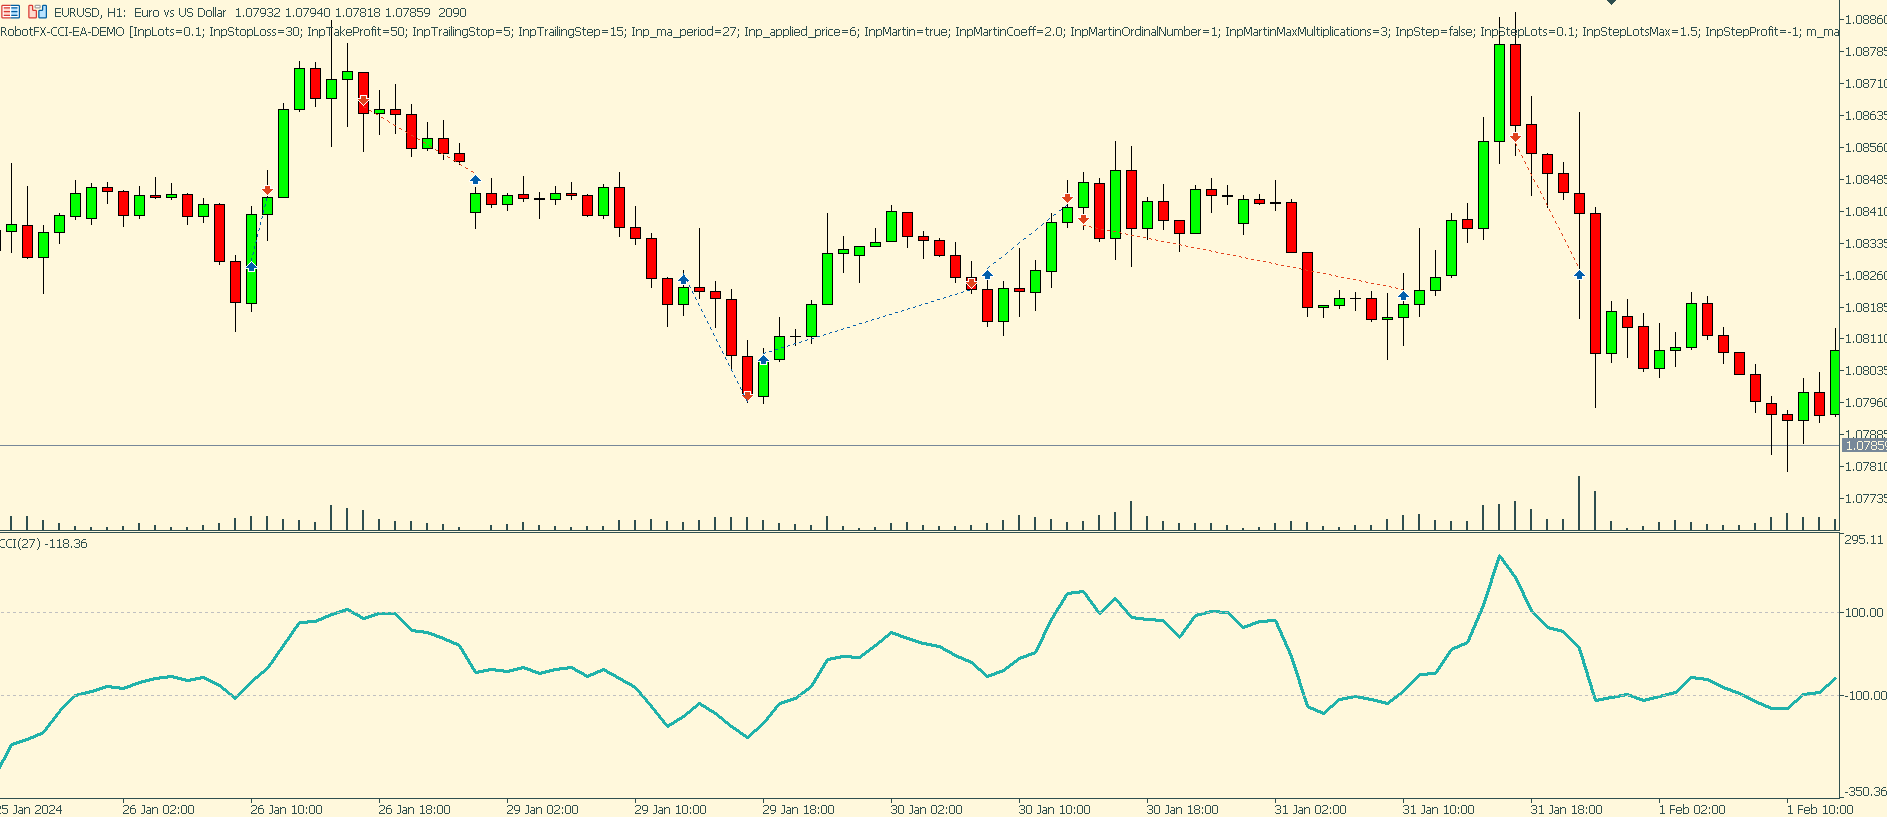Click the 1.08560 price scale label
The image size is (1887, 817).
tap(1864, 148)
